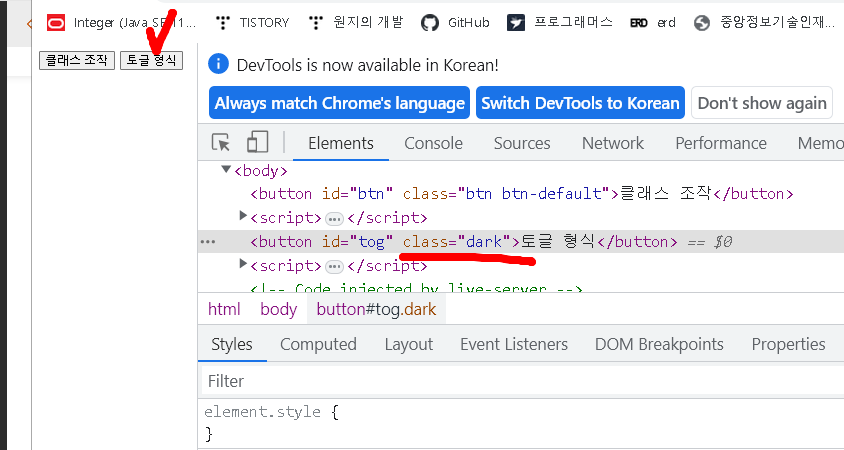The image size is (844, 450).
Task: Open the Event Listeners pane tab
Action: pyautogui.click(x=514, y=344)
